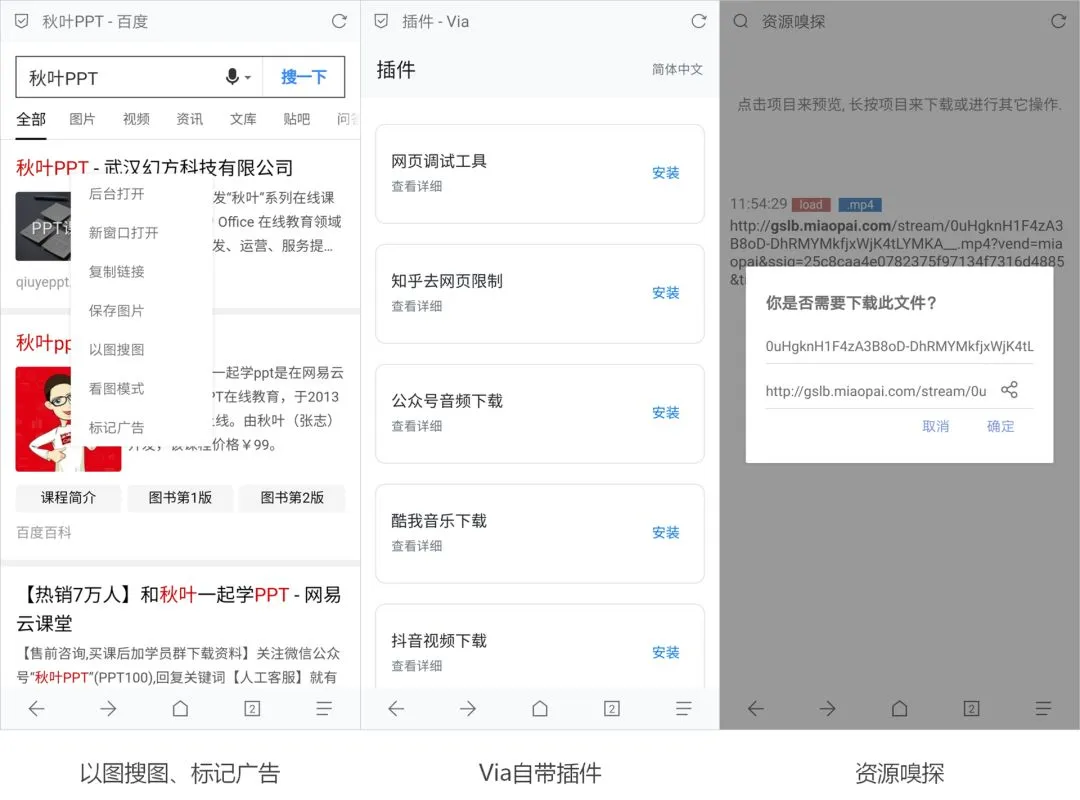Select 复制链接 in context menu
The image size is (1080, 800).
pos(116,271)
